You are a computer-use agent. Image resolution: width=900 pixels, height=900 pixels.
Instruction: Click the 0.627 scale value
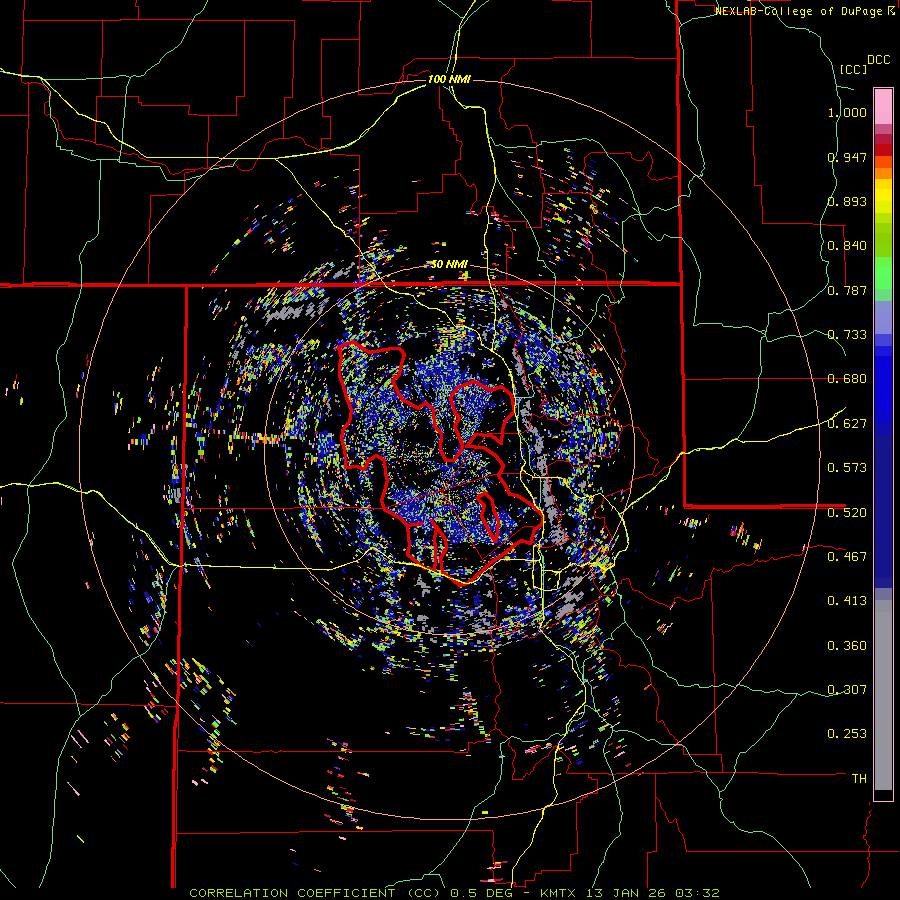(x=847, y=424)
